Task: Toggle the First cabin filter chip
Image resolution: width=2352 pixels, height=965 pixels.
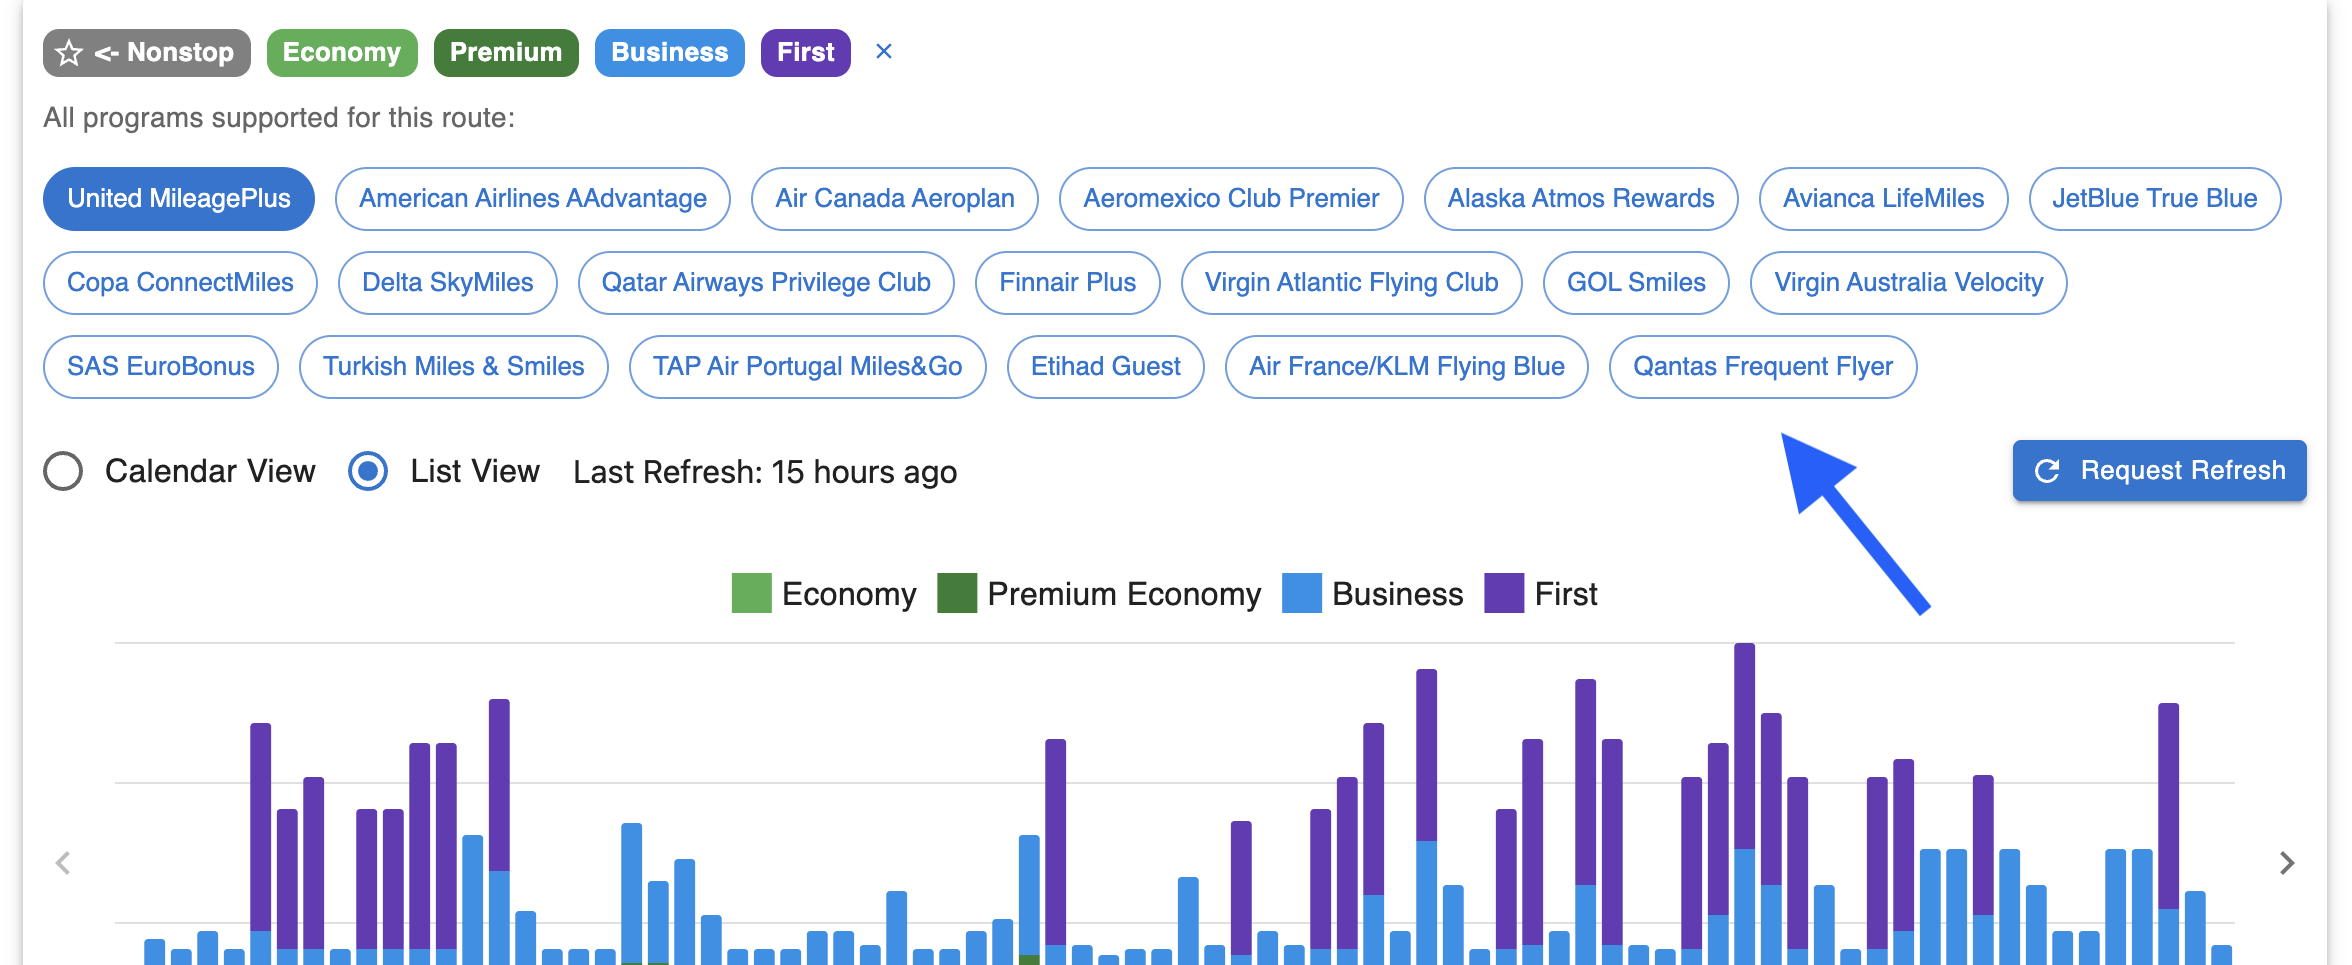Action: 806,53
